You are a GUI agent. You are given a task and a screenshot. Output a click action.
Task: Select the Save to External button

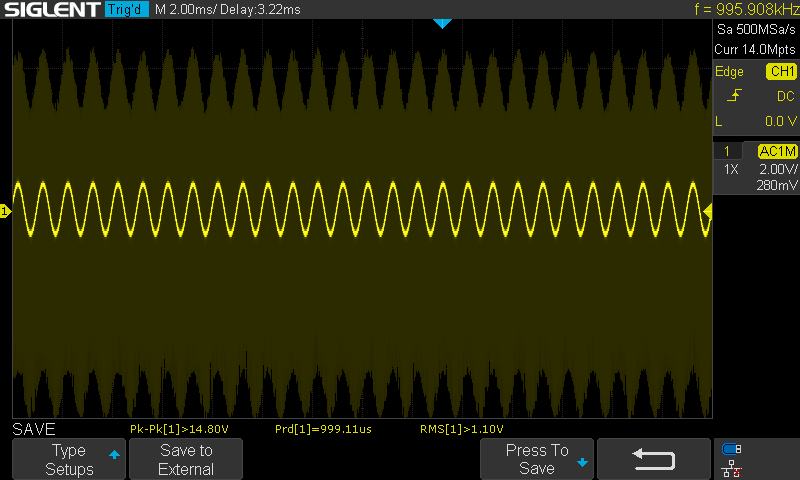[186, 459]
